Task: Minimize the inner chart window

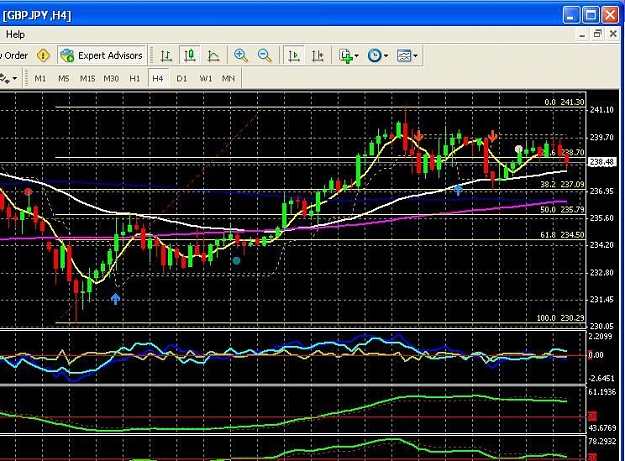Action: pyautogui.click(x=582, y=35)
